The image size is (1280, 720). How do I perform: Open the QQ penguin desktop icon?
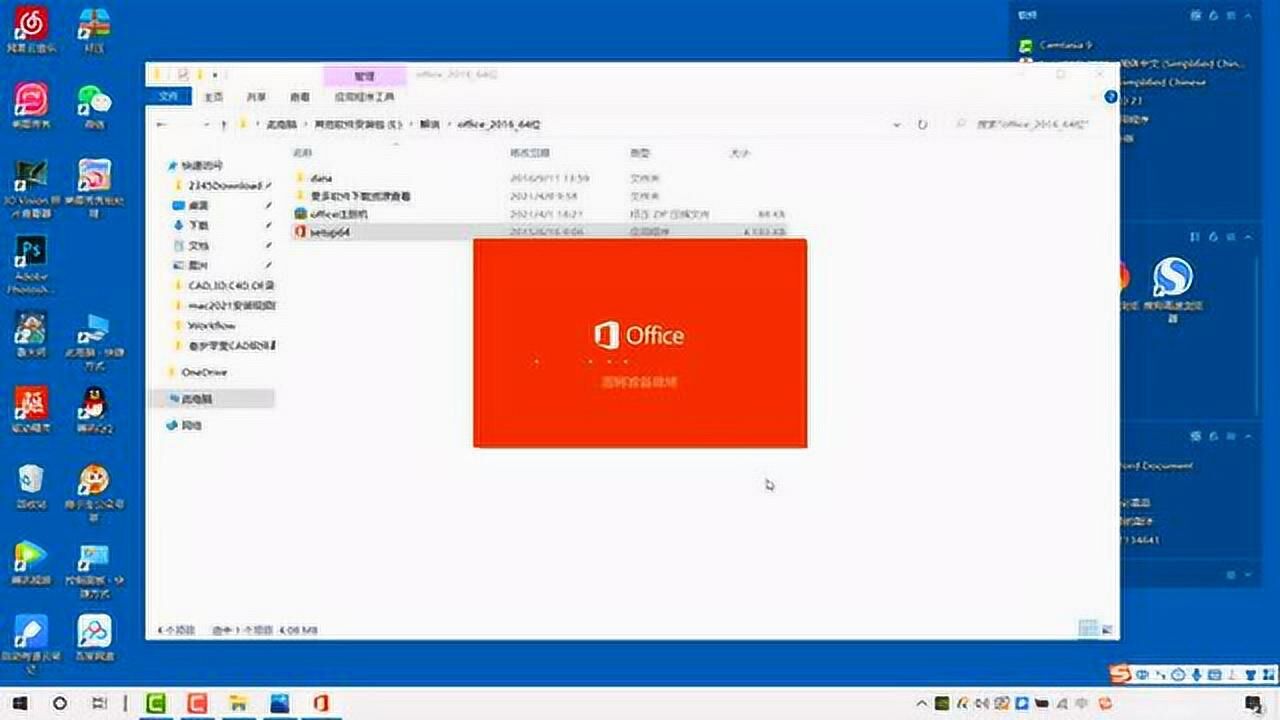(x=95, y=410)
